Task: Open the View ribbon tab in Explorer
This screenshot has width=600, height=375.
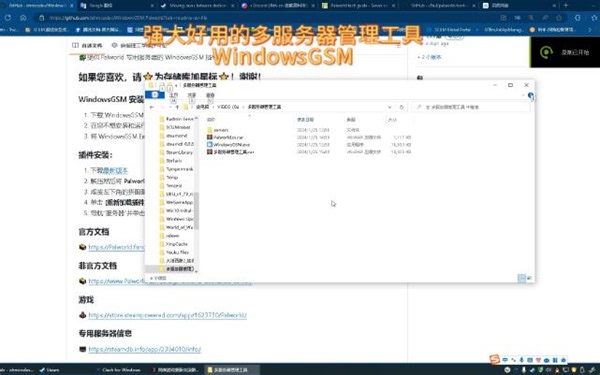Action: point(210,95)
